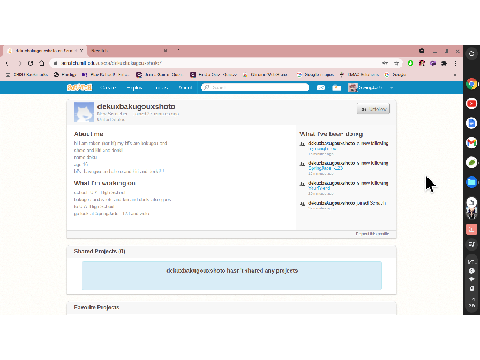Open Gmail from the shelf
The image size is (480, 360).
471,143
